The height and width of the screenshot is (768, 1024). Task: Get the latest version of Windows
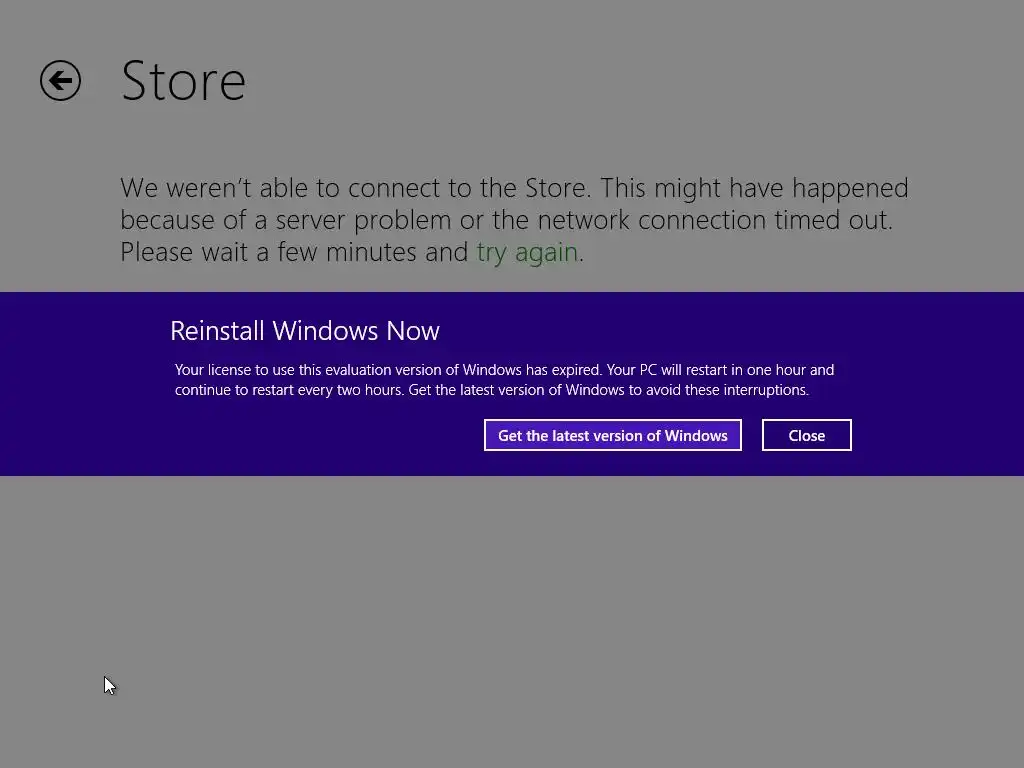click(613, 435)
